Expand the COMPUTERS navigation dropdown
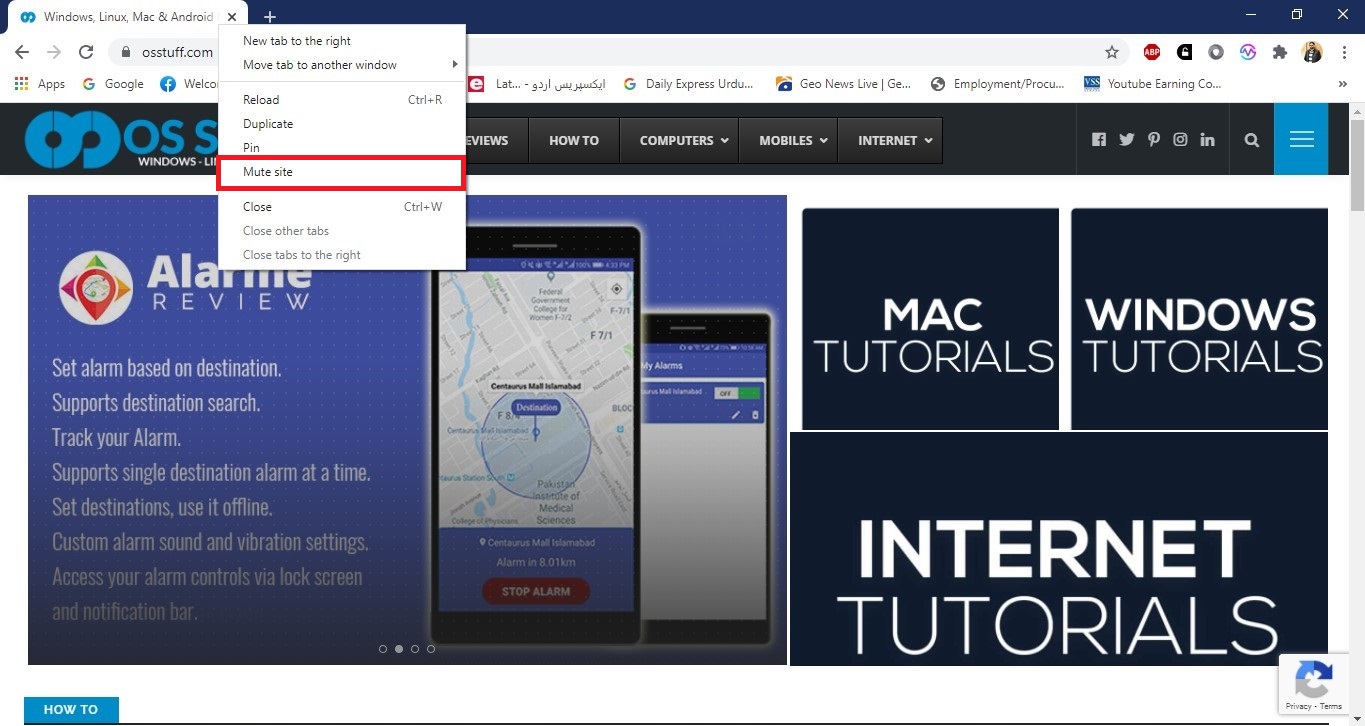The image size is (1365, 726). click(679, 140)
